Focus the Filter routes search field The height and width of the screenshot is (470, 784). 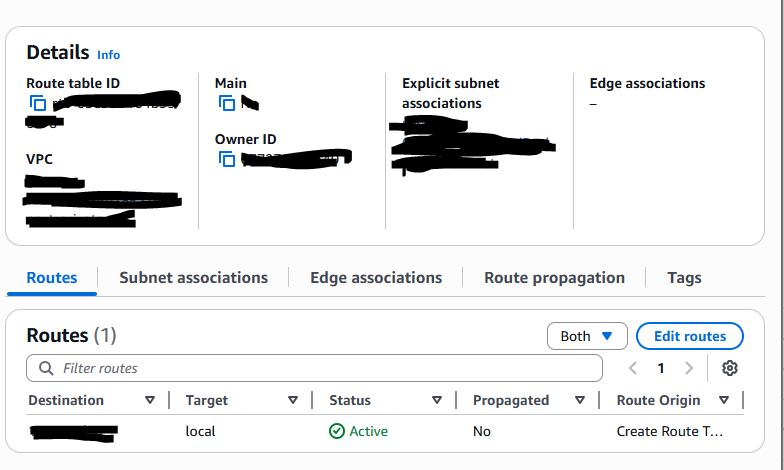coord(320,368)
